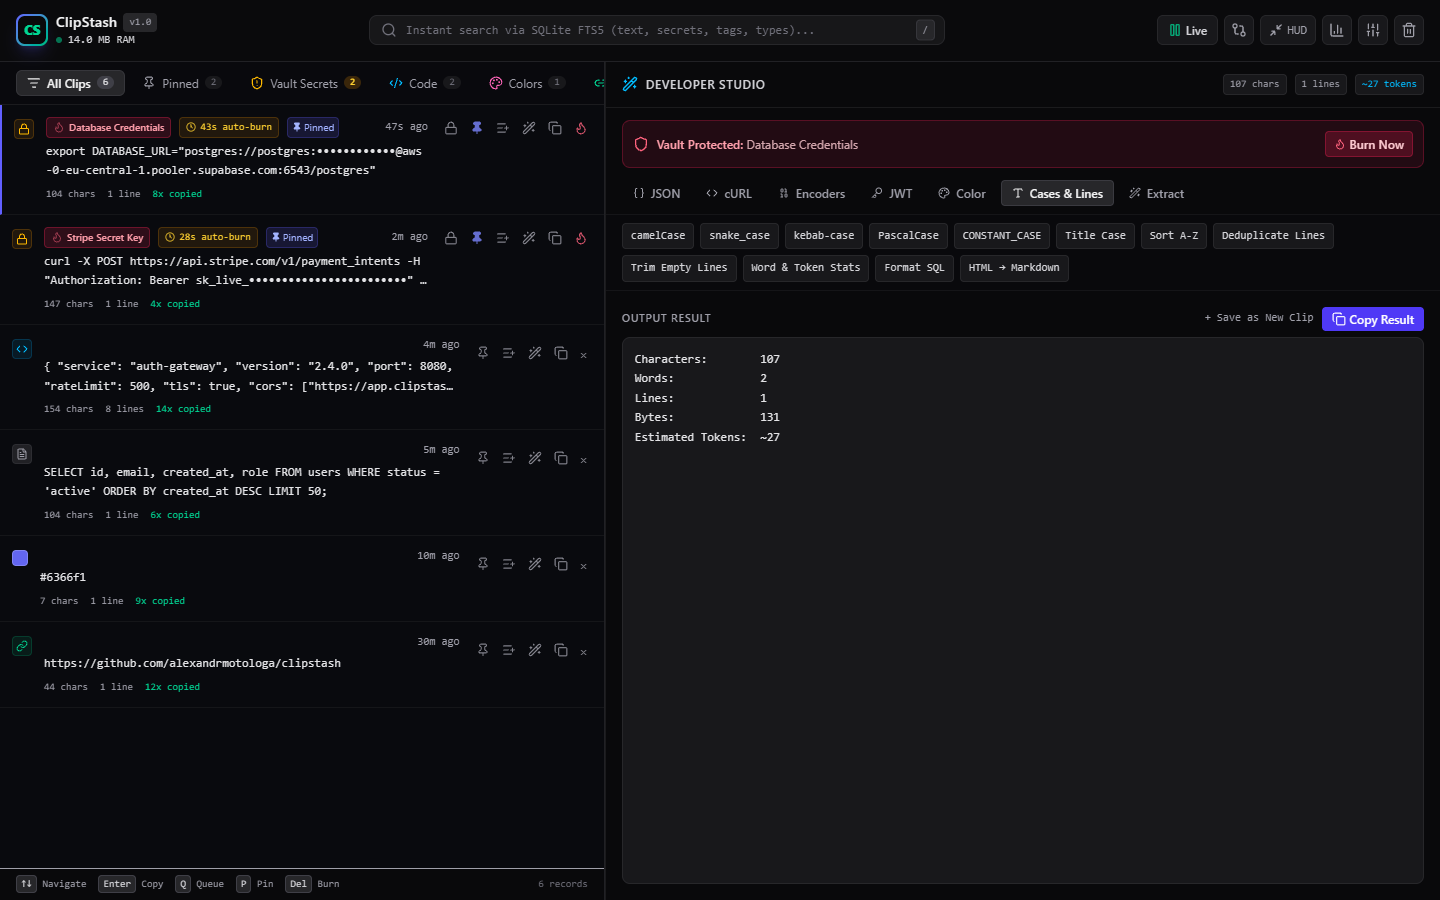Screen dimensions: 1440x900
Task: Open the magic wand studio for the SELECT SQL clip
Action: coord(535,458)
